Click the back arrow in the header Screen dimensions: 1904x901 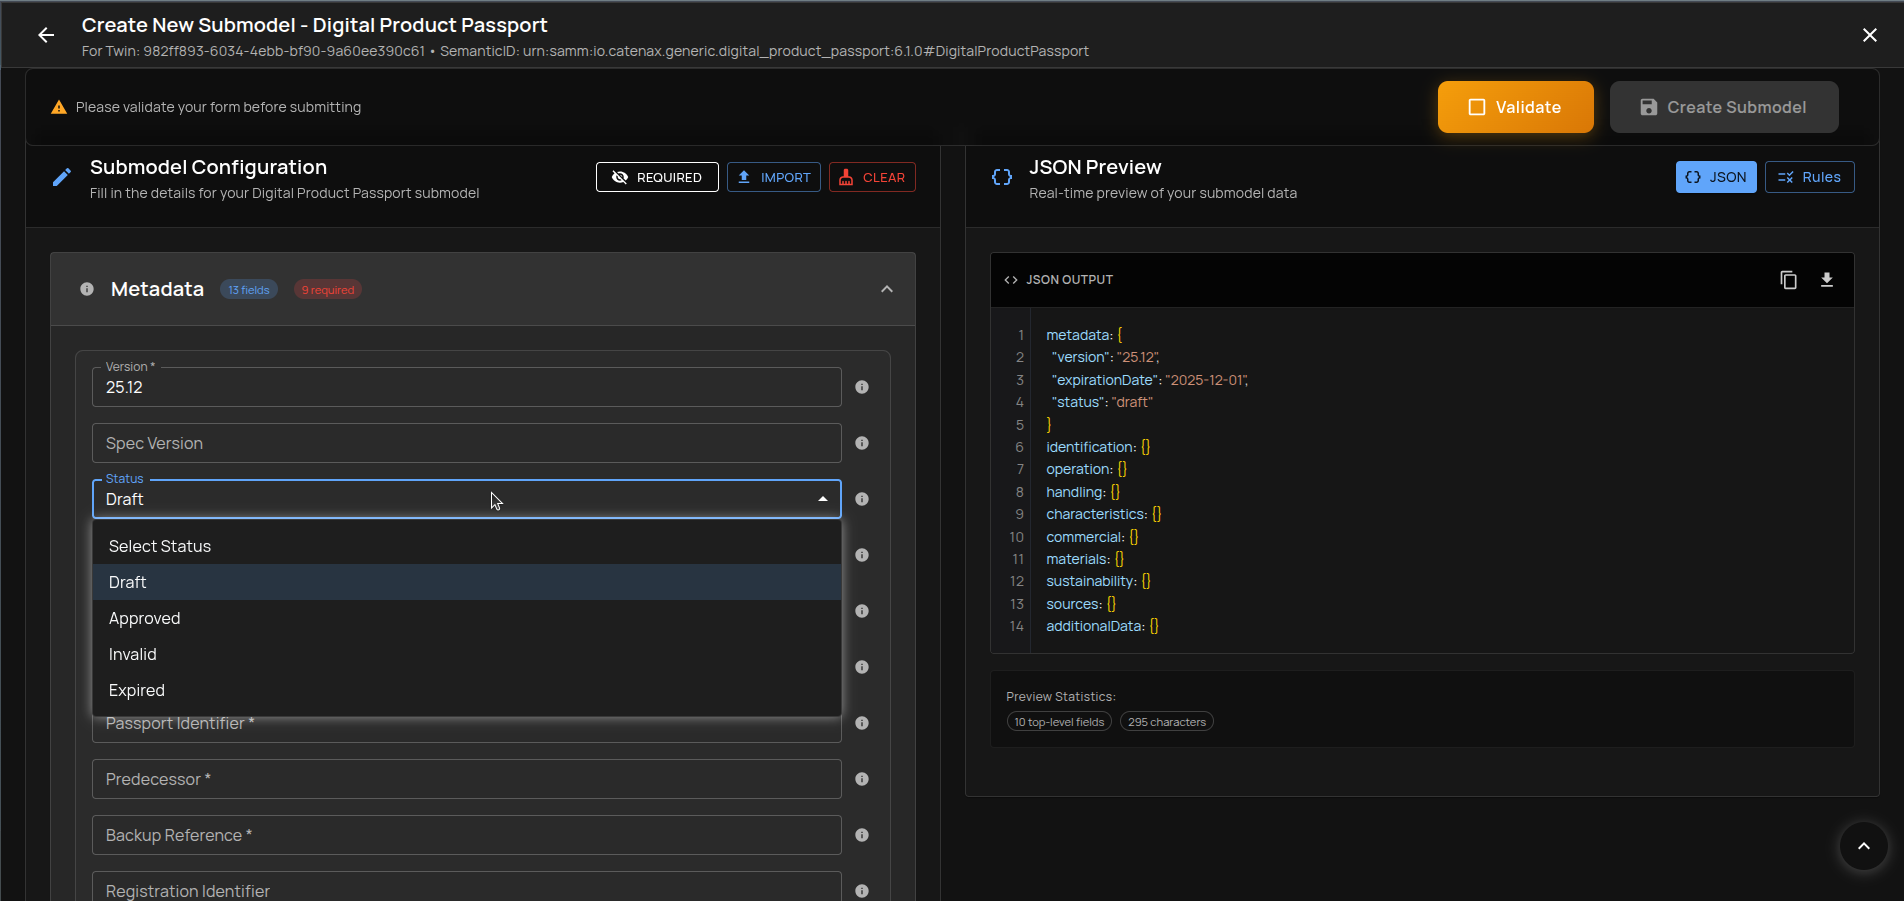click(x=46, y=35)
